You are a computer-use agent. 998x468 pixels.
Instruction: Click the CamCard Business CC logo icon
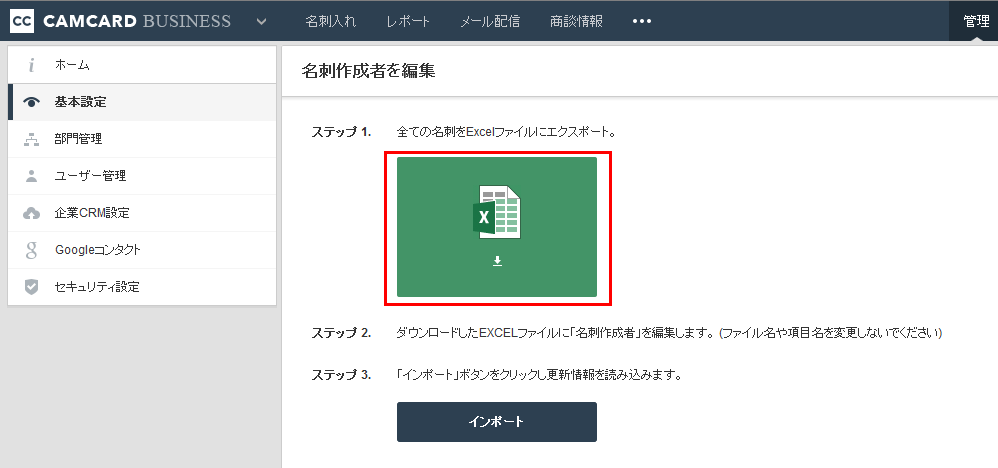tap(22, 21)
